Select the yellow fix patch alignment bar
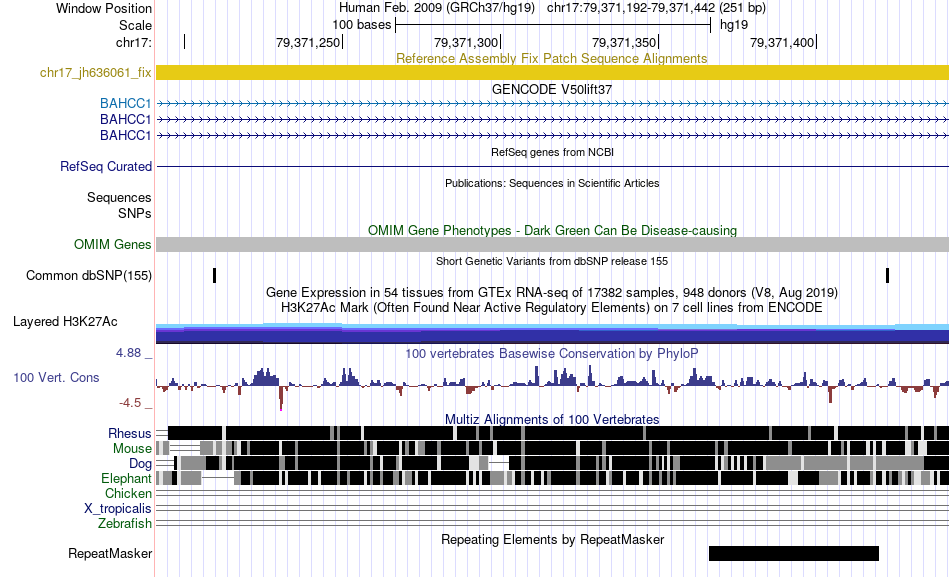Screen dimensions: 950x577 [x=552, y=72]
